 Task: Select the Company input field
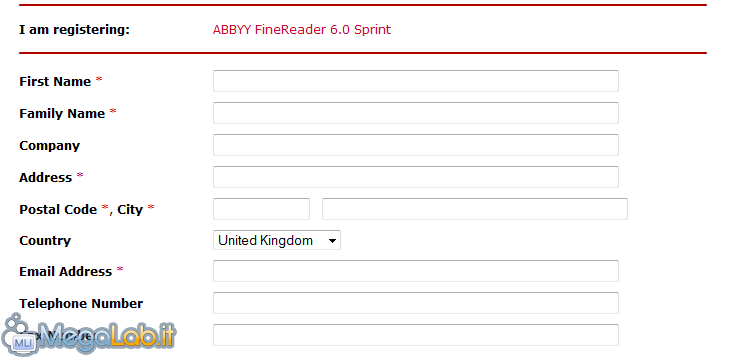point(416,145)
